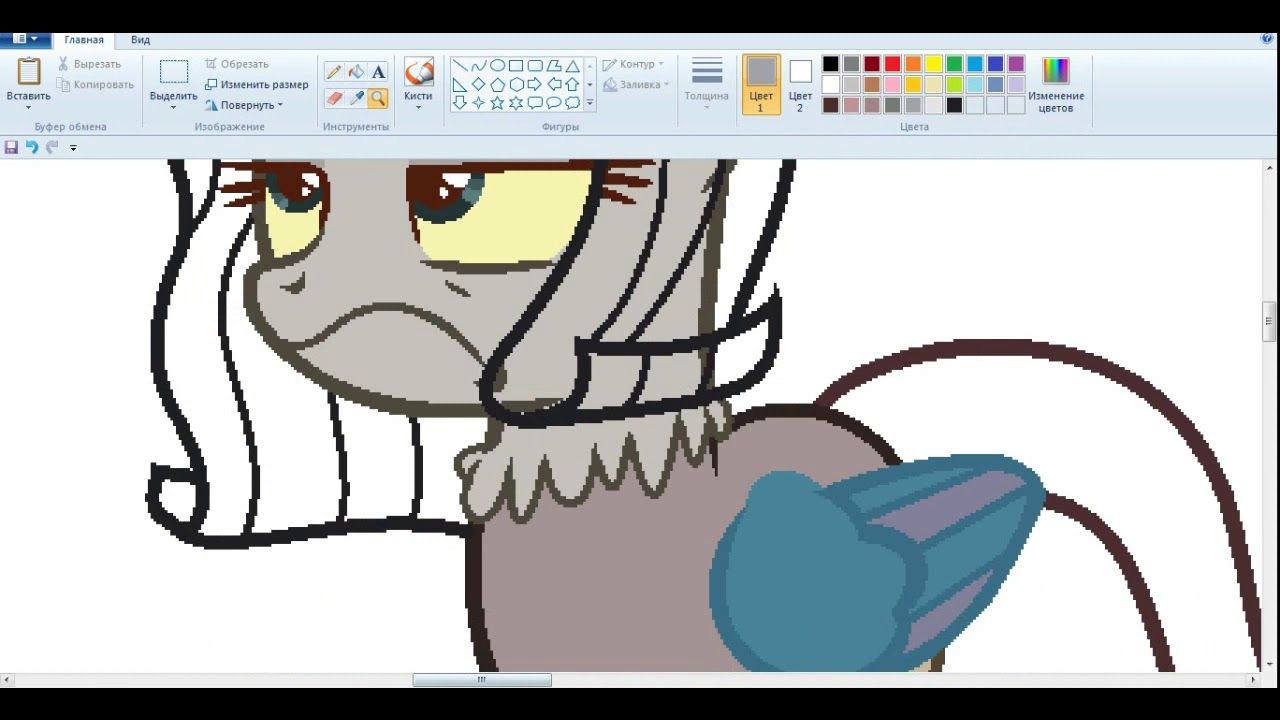Switch to the Вид tab
Screen dimensions: 1280x720
(x=140, y=40)
